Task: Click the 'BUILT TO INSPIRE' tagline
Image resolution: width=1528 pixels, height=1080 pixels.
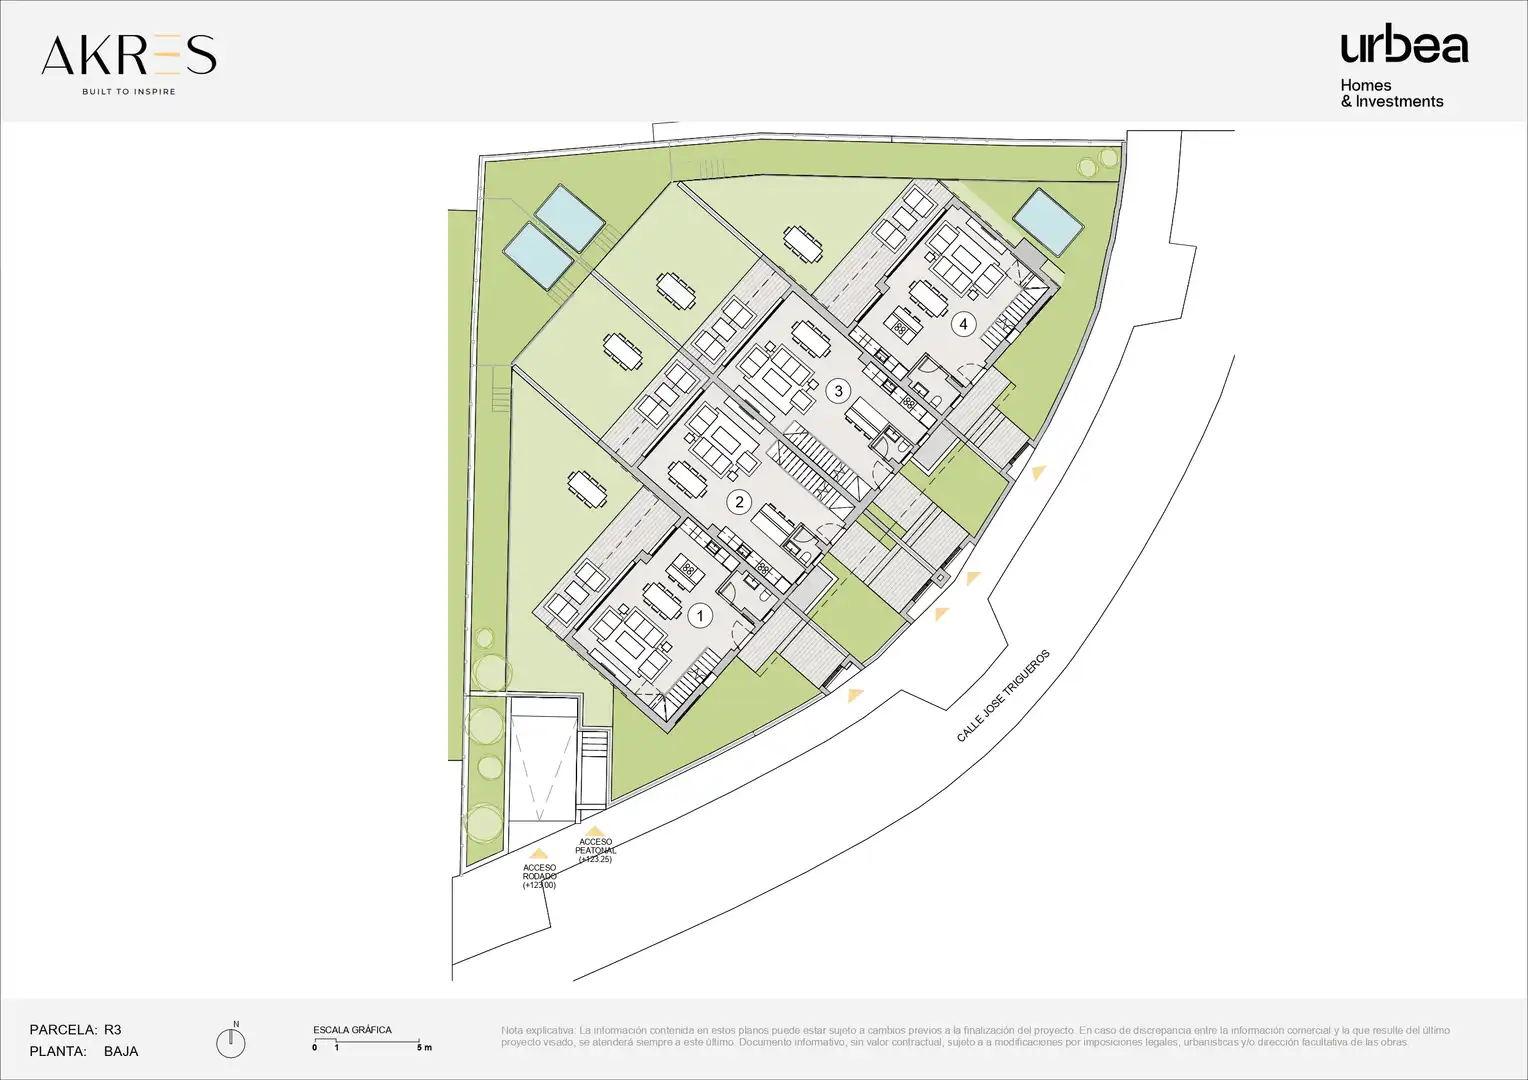Action: (x=129, y=92)
